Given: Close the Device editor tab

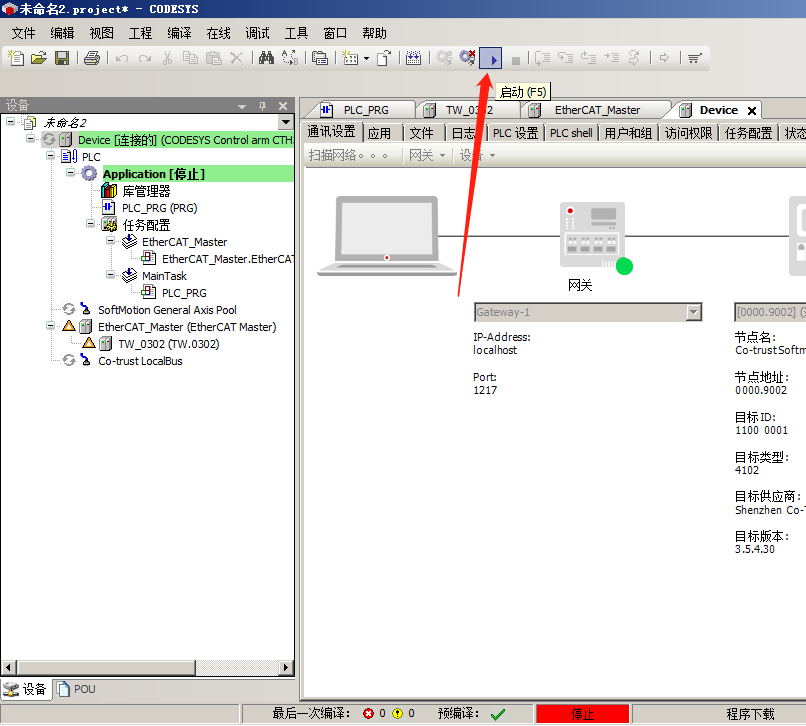Looking at the screenshot, I should (x=752, y=111).
